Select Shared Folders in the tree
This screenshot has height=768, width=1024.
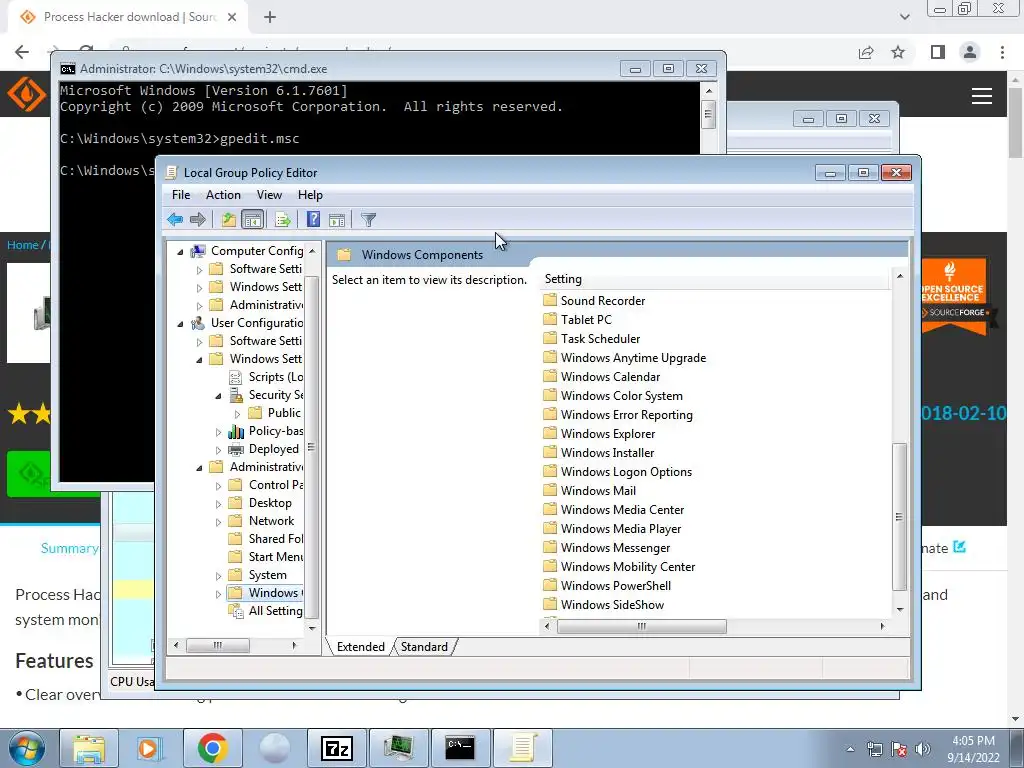click(265, 539)
